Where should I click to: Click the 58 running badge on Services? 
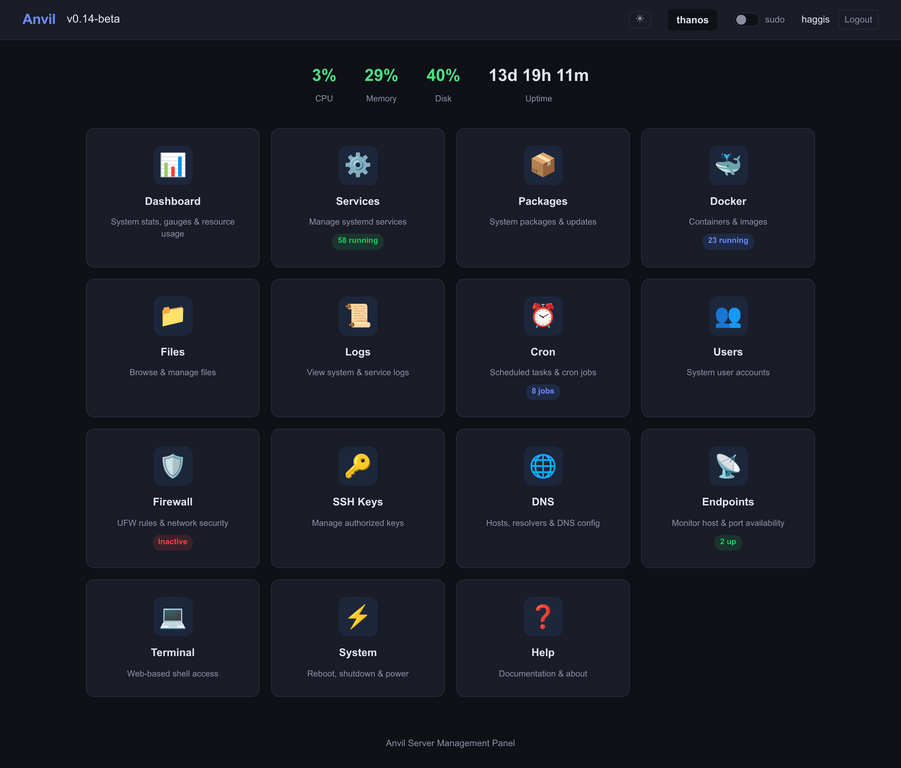[357, 241]
